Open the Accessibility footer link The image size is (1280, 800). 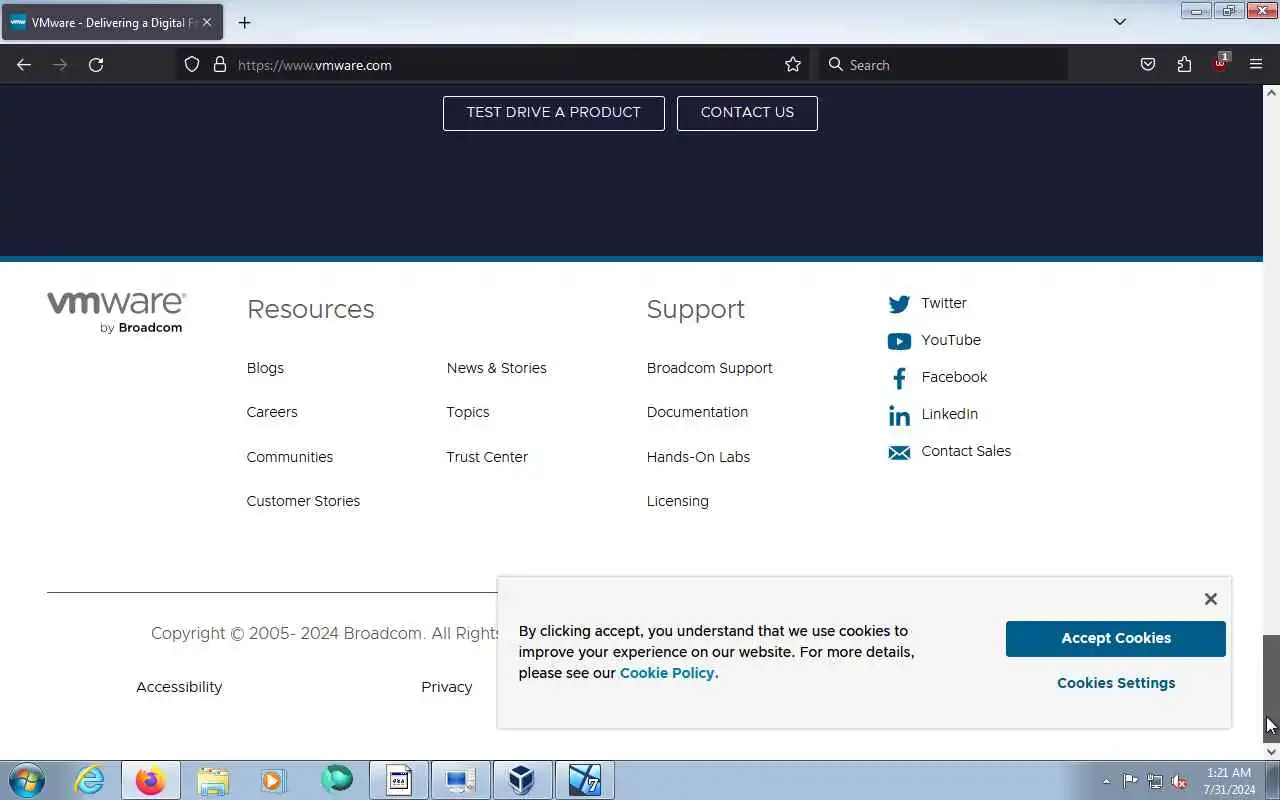click(x=179, y=687)
